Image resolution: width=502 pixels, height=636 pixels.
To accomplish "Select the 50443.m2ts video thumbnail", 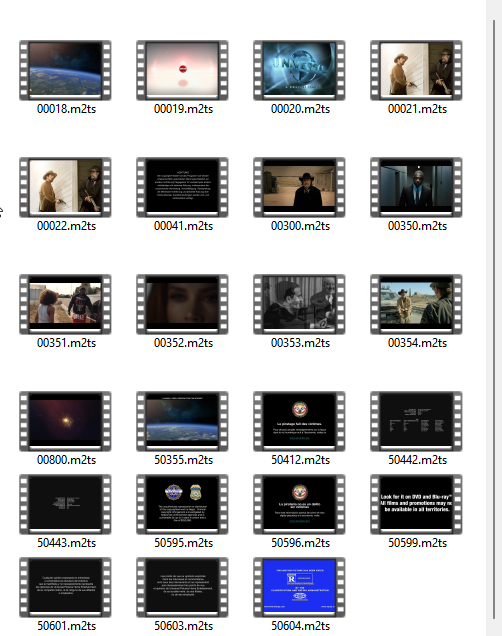I will [65, 505].
